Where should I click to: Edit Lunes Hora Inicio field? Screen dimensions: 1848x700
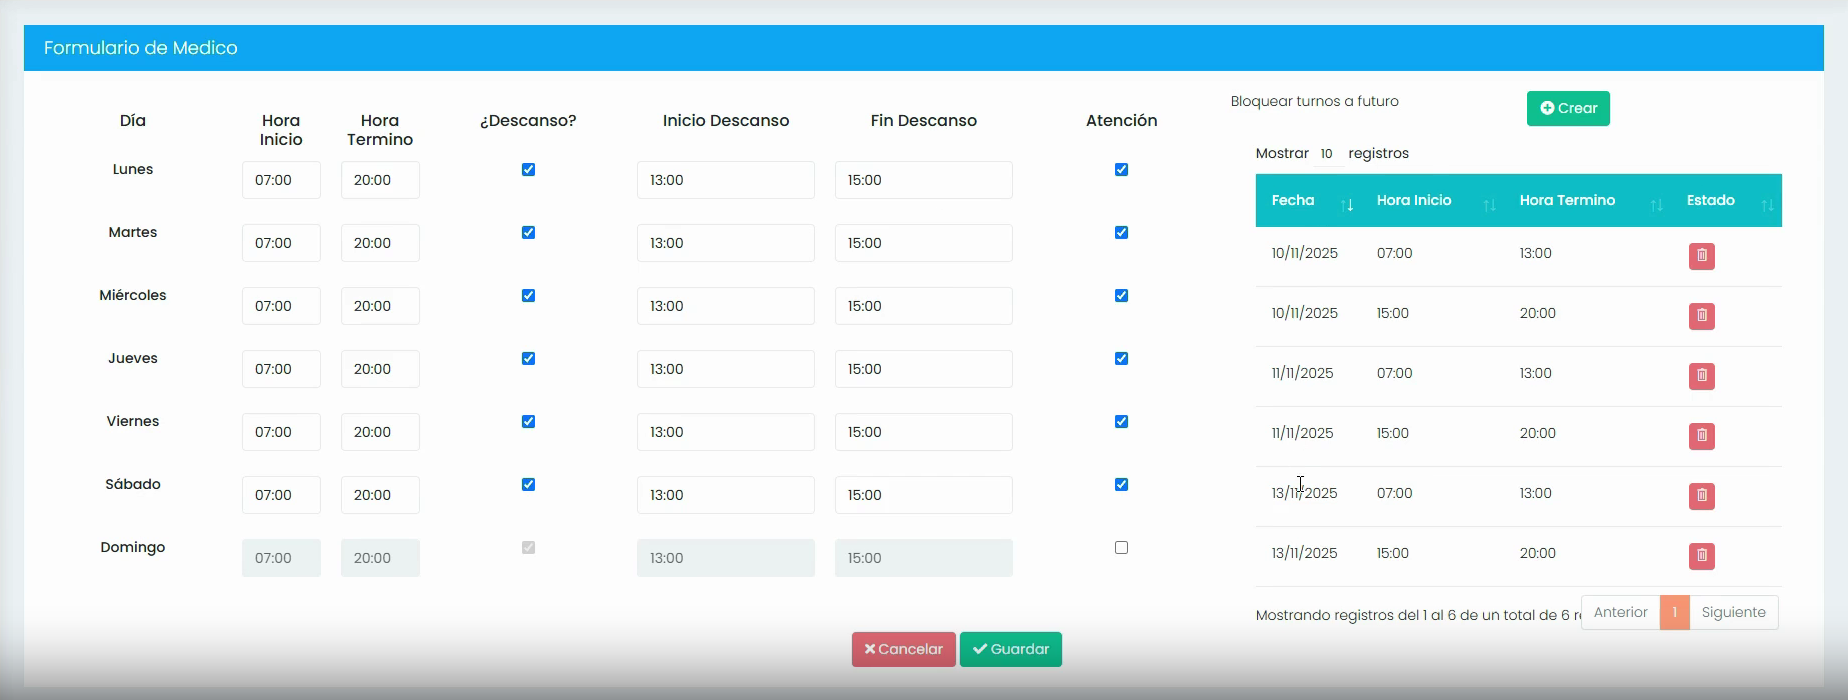tap(281, 180)
